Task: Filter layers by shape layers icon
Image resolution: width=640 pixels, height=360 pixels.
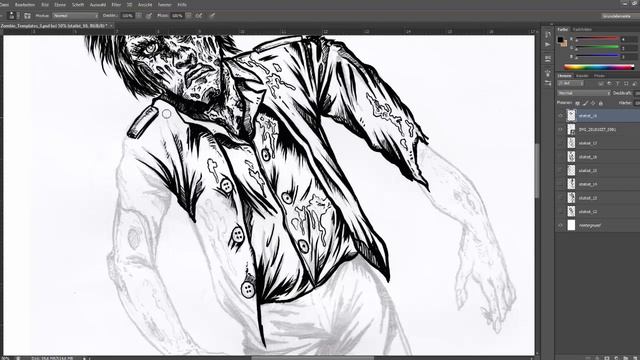Action: 626,84
